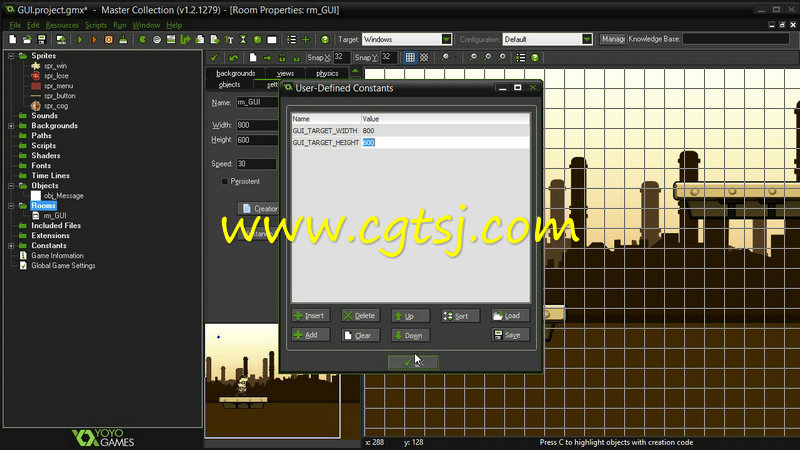Run the game with green play

[x=80, y=39]
